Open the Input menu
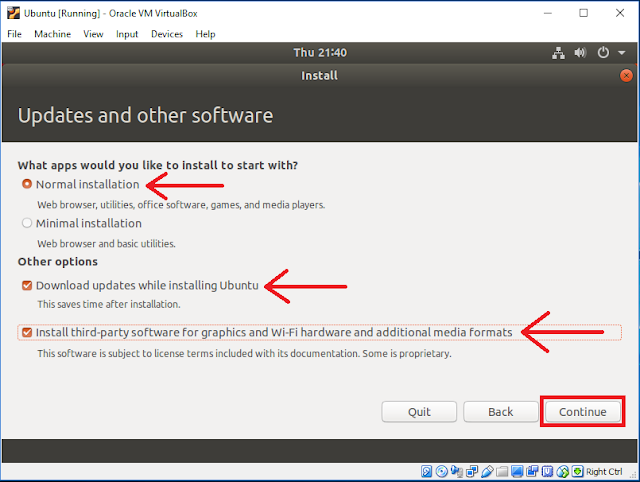This screenshot has width=640, height=482. coord(127,34)
